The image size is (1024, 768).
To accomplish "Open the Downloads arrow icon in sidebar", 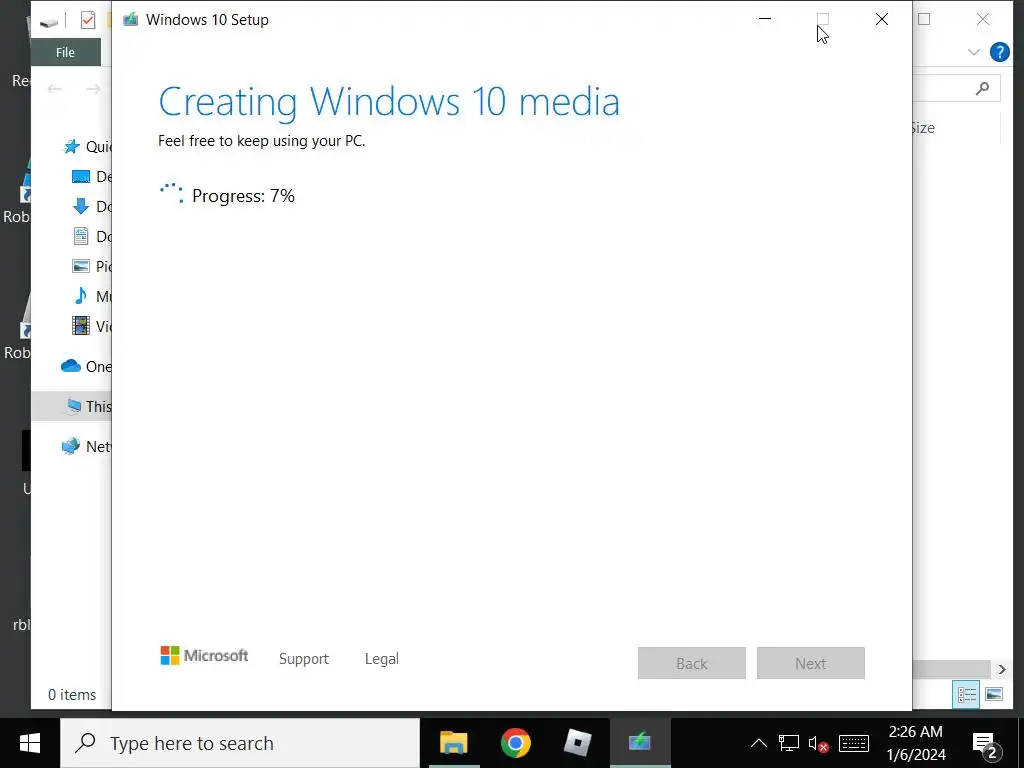I will click(x=81, y=206).
